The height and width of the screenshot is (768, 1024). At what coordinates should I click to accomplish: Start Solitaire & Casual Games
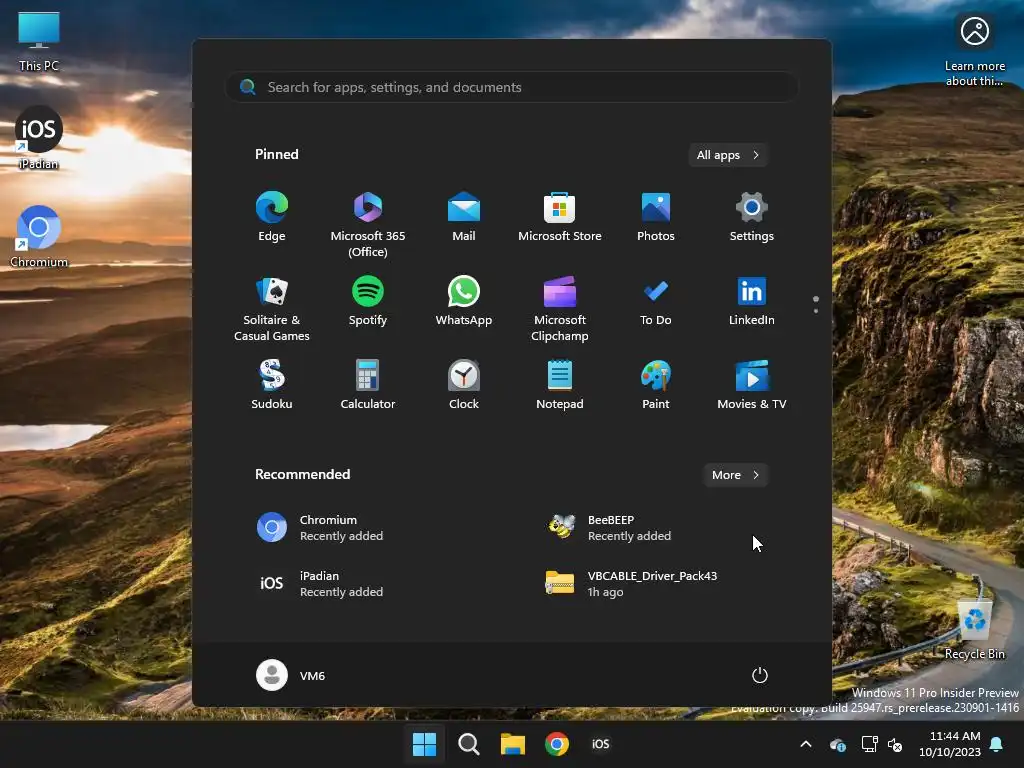point(272,308)
